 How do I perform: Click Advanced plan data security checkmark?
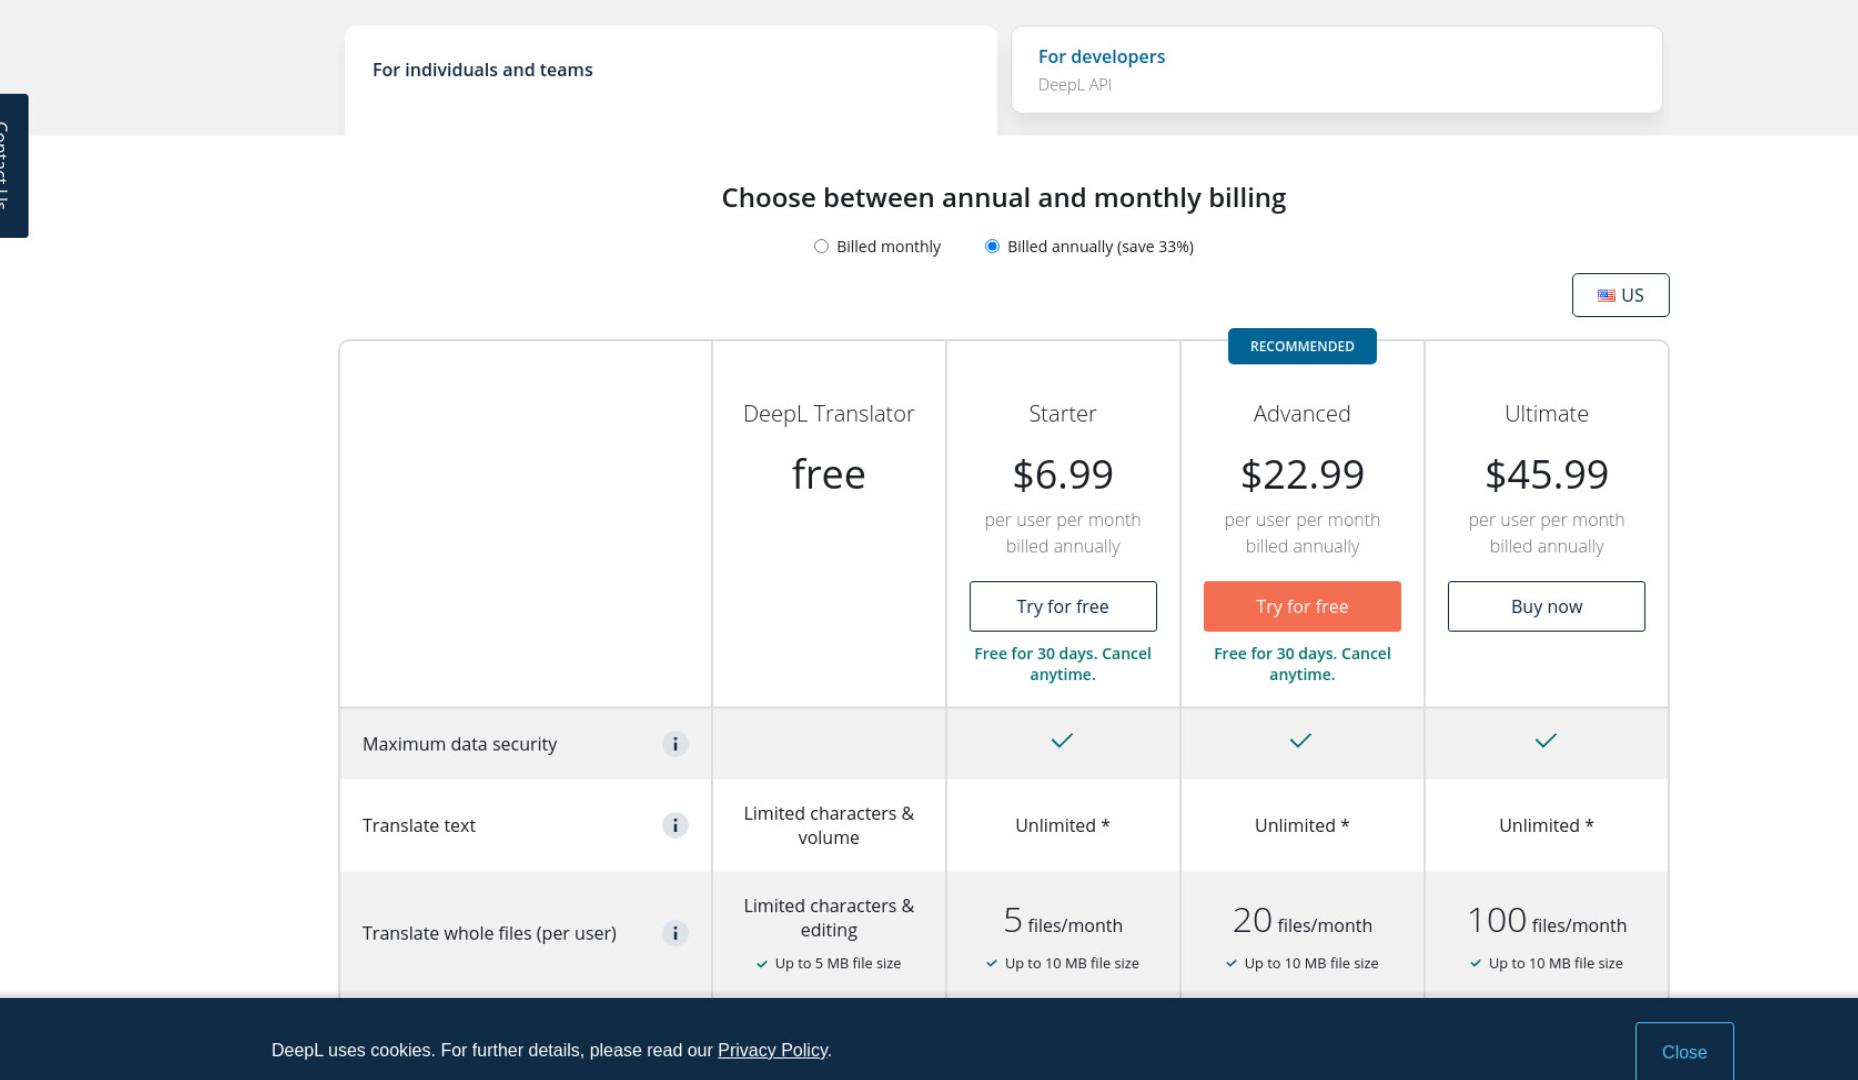pyautogui.click(x=1300, y=741)
